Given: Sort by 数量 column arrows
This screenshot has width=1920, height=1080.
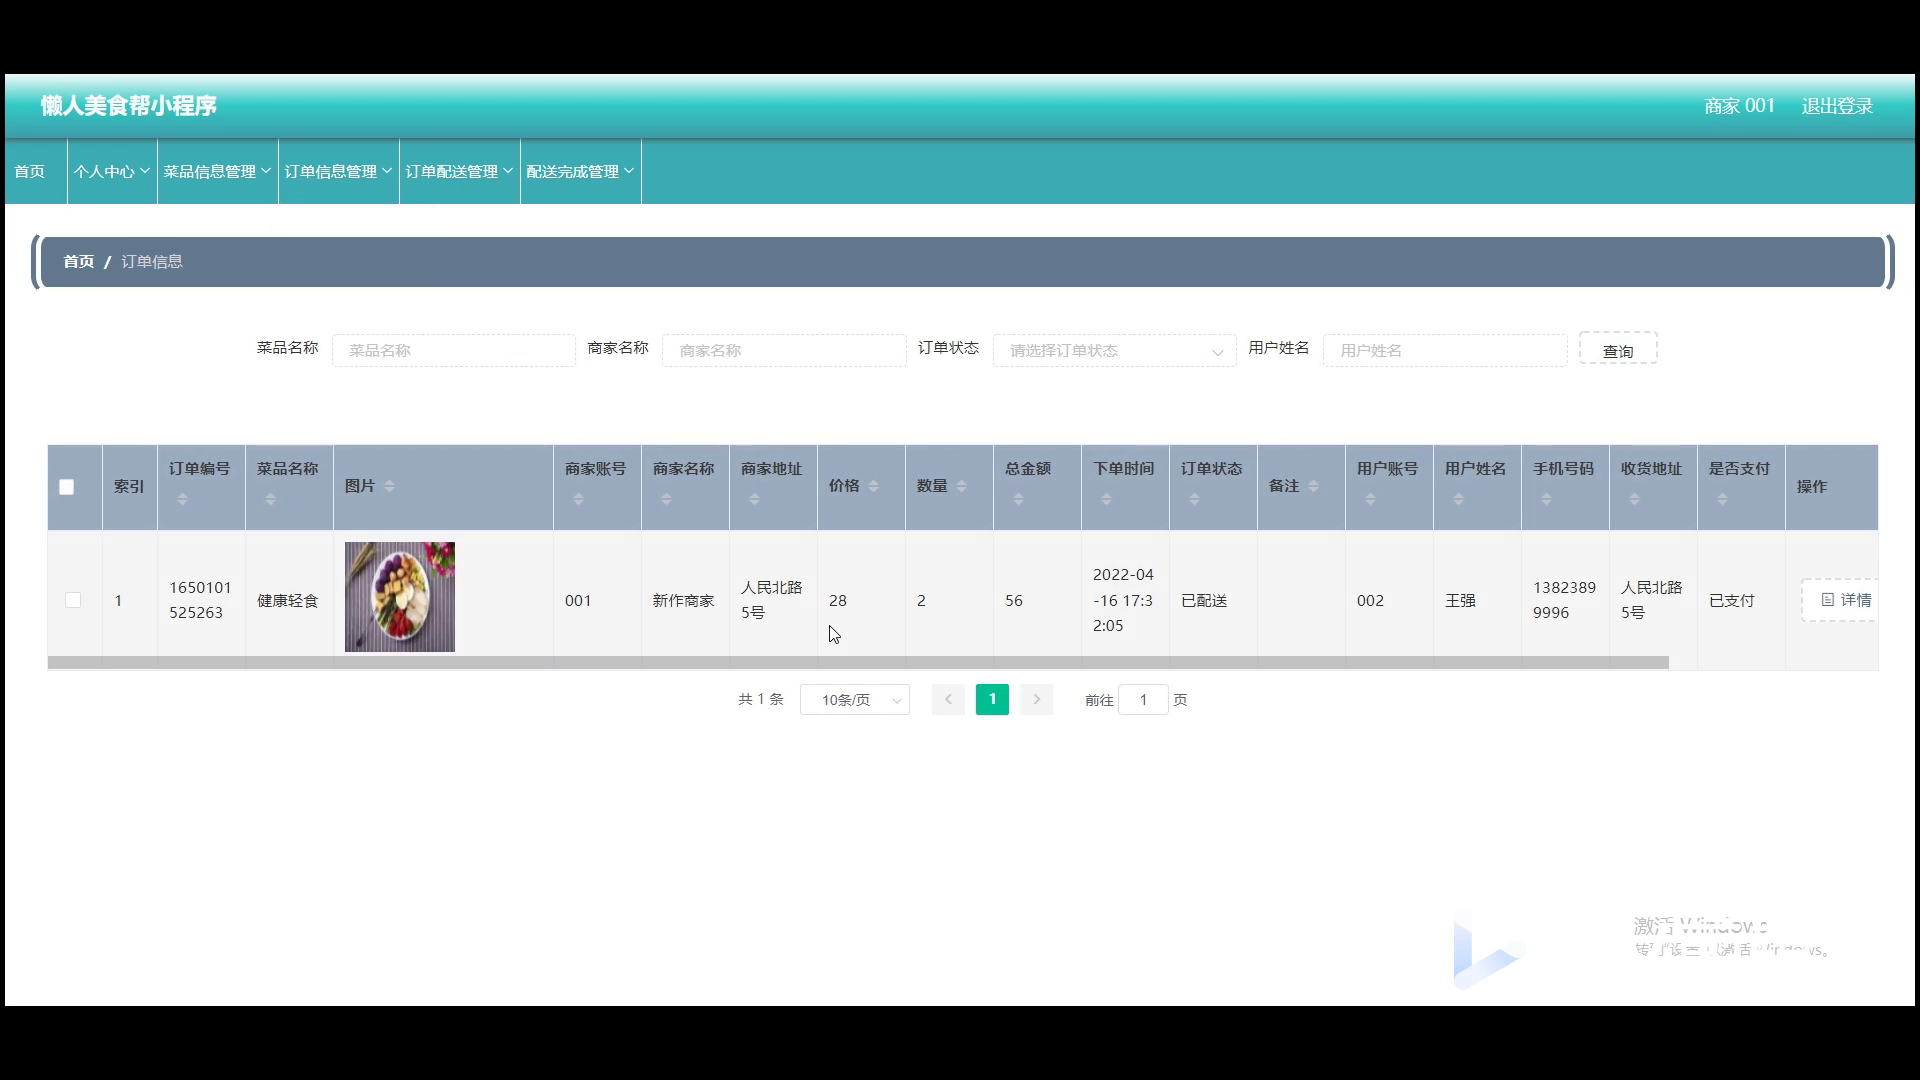Looking at the screenshot, I should 961,486.
